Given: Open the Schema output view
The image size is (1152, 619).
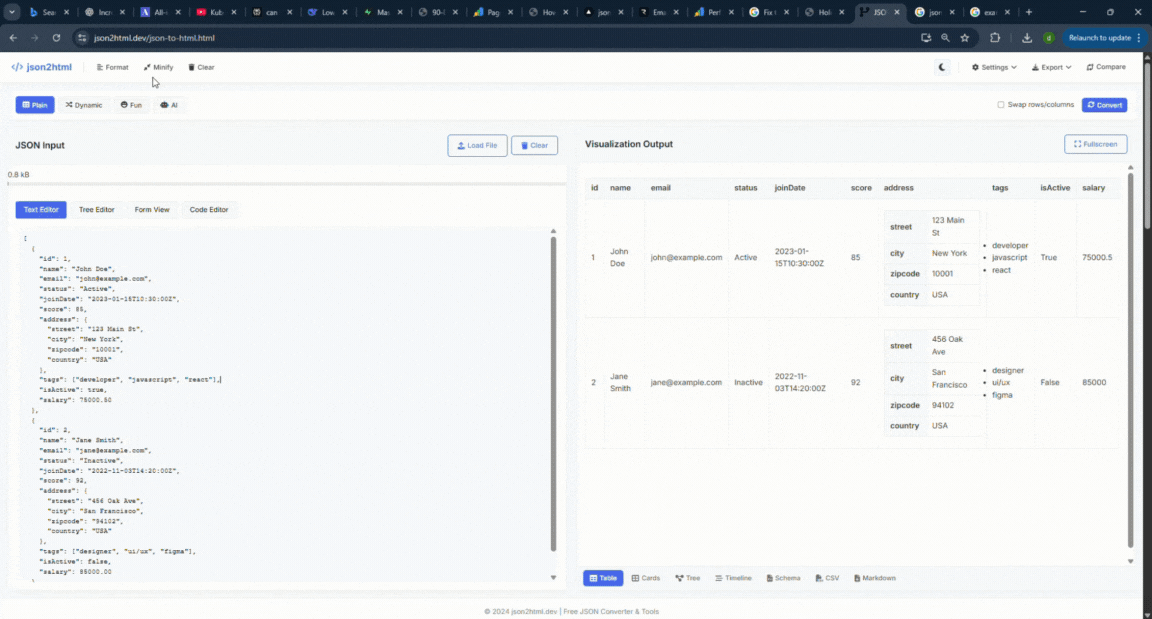Looking at the screenshot, I should coord(783,578).
